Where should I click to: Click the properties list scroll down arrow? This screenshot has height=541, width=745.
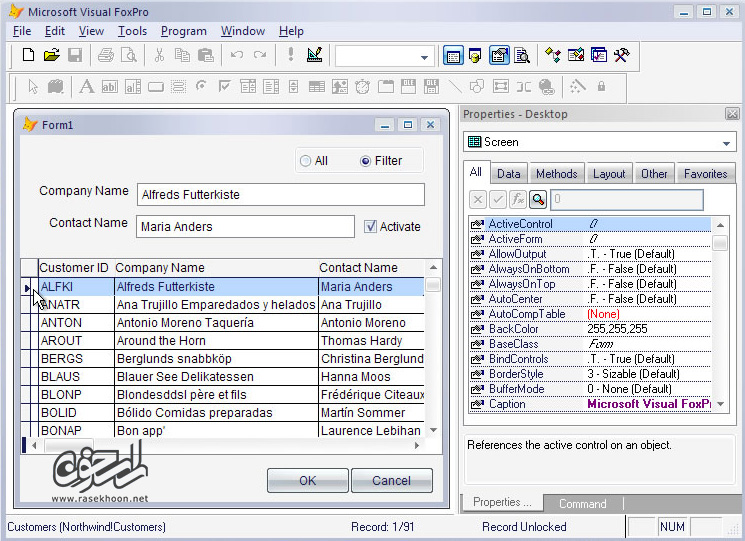[720, 404]
